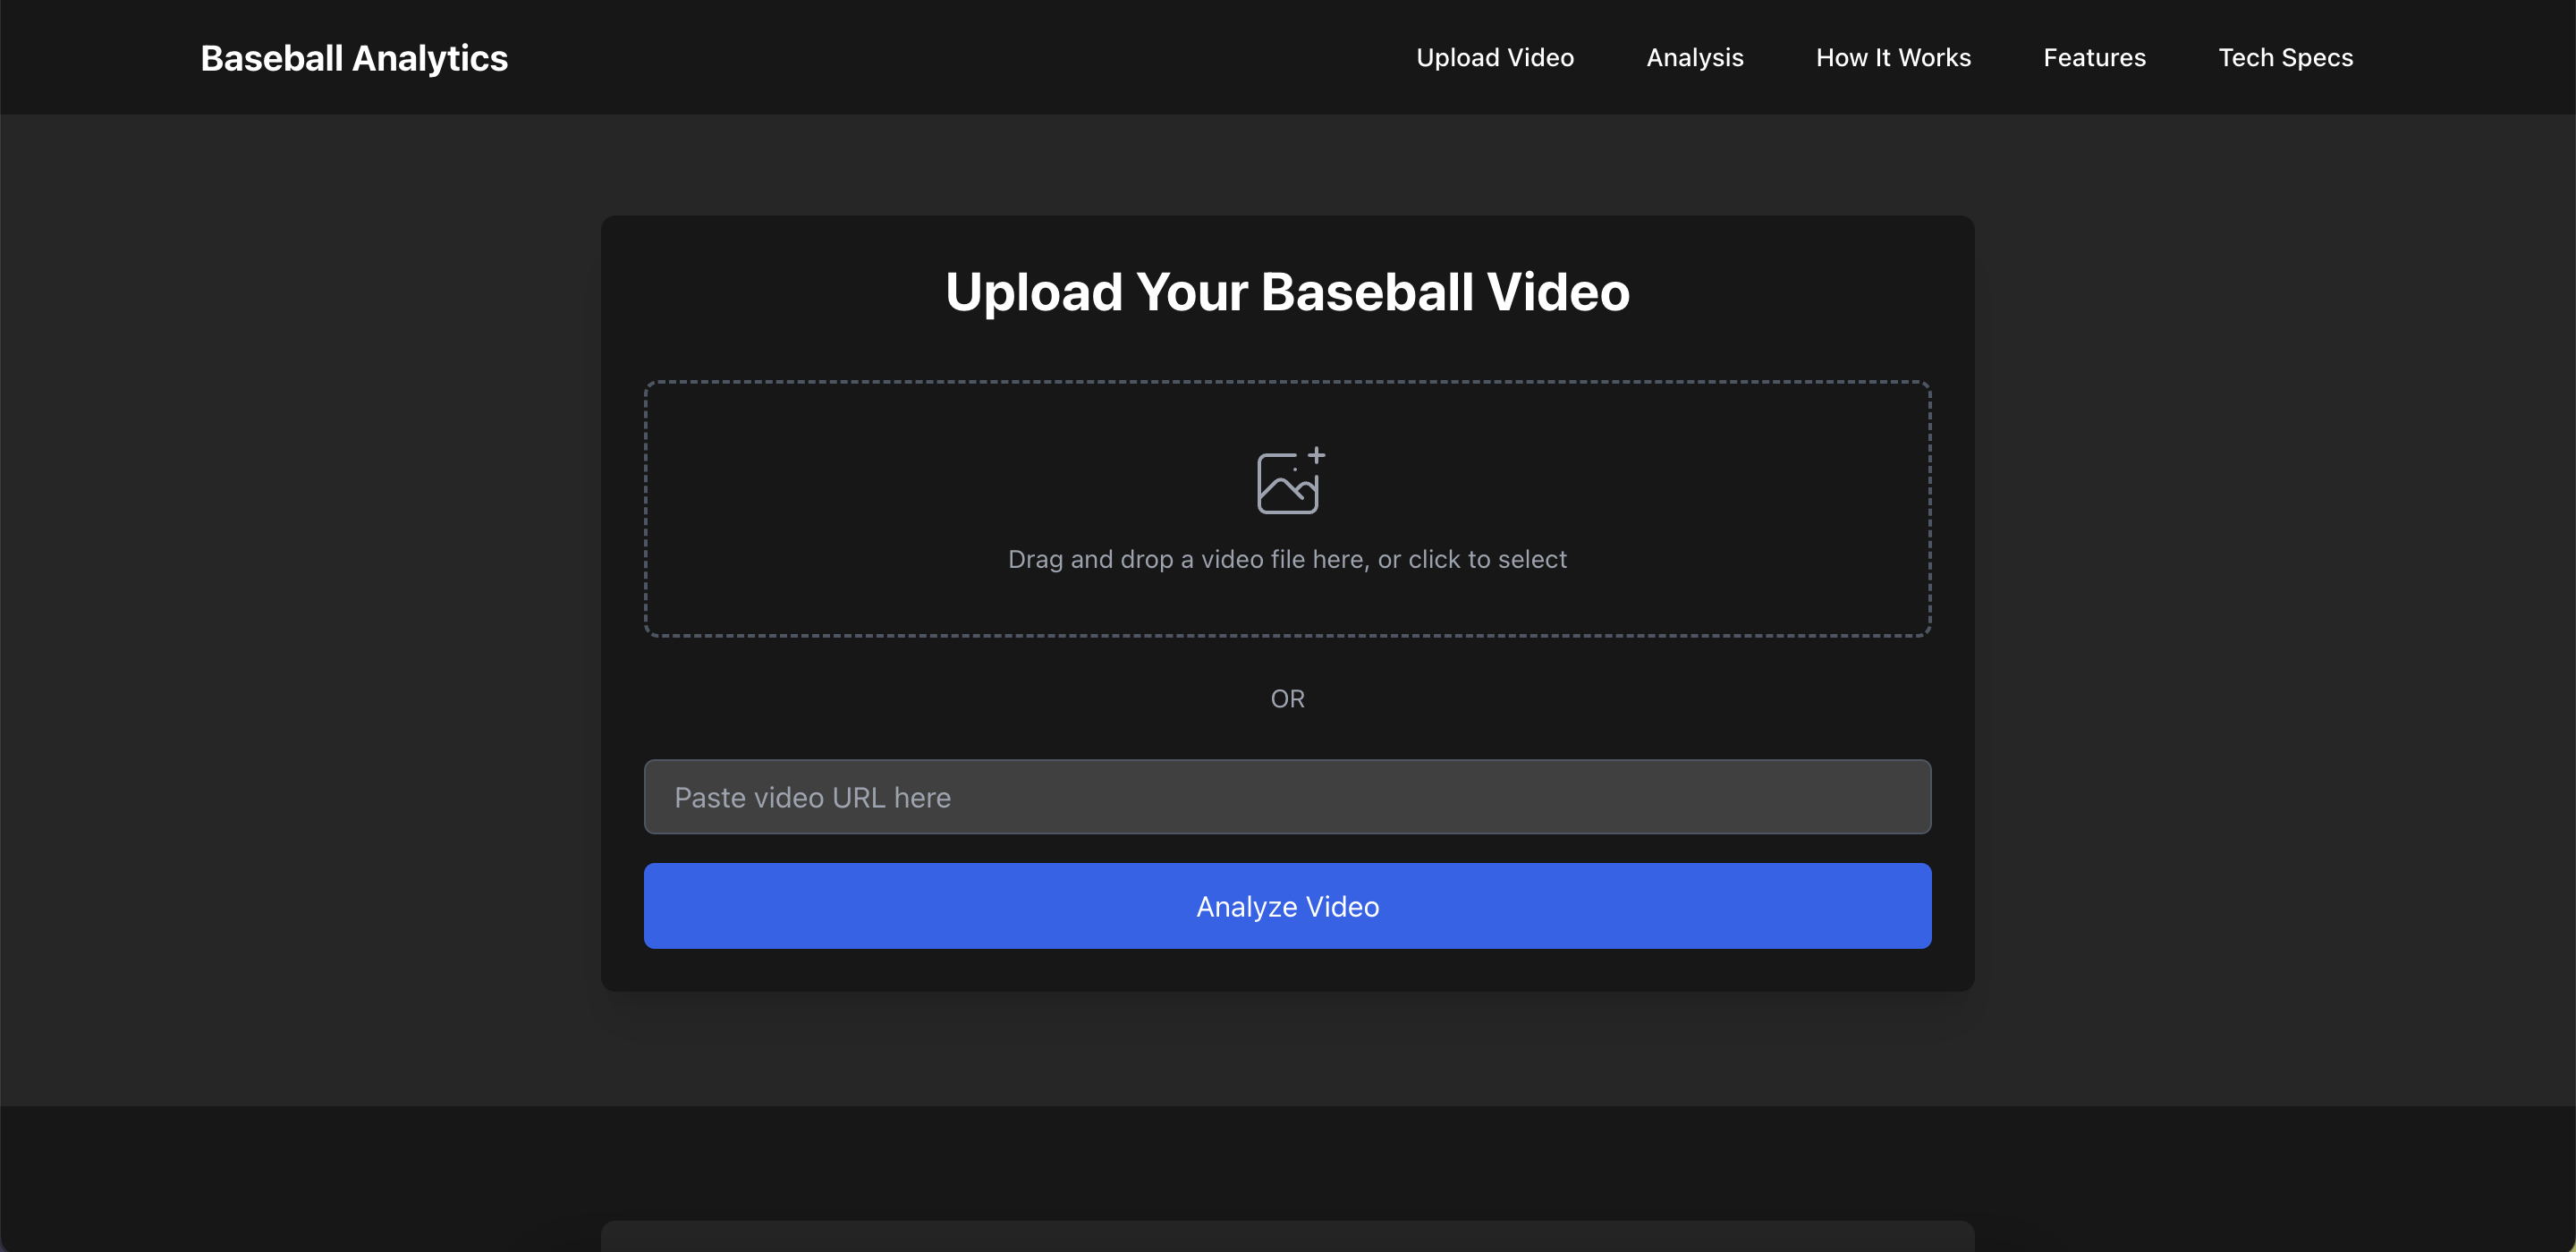Click empty header area between logo and nav
The height and width of the screenshot is (1252, 2576).
950,58
